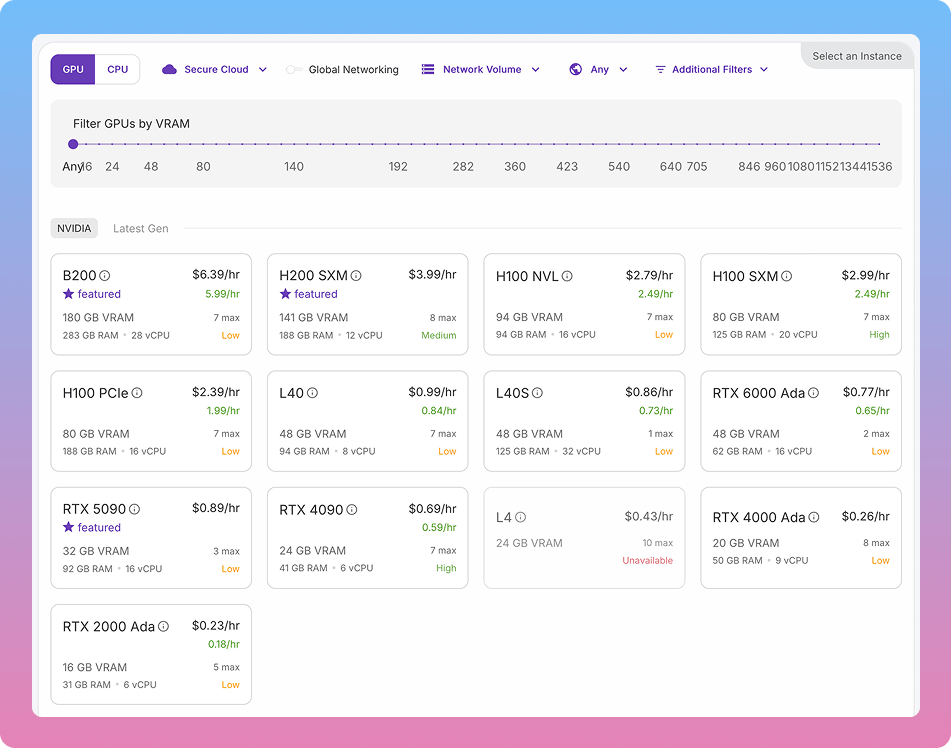Click the featured star on H200 SXM

[x=286, y=294]
